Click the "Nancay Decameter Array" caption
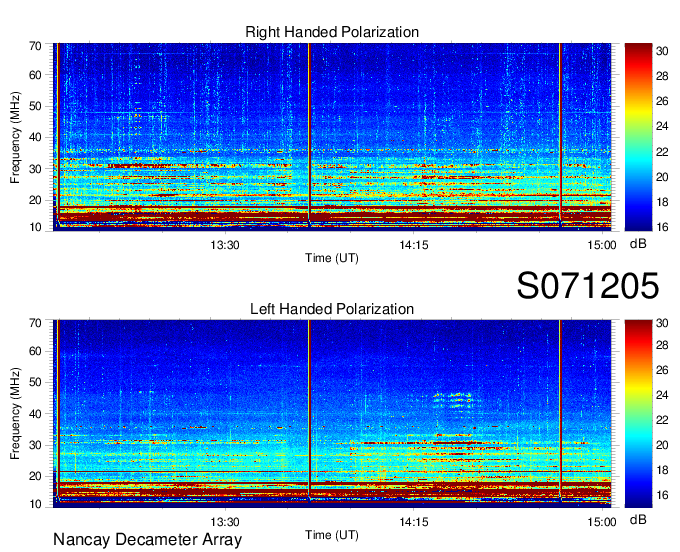This screenshot has width=680, height=552. click(147, 540)
